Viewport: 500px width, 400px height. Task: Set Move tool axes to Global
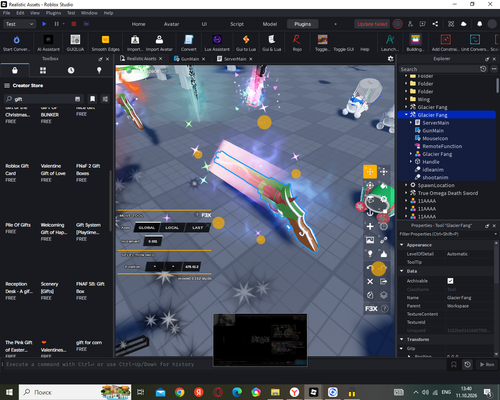[147, 228]
